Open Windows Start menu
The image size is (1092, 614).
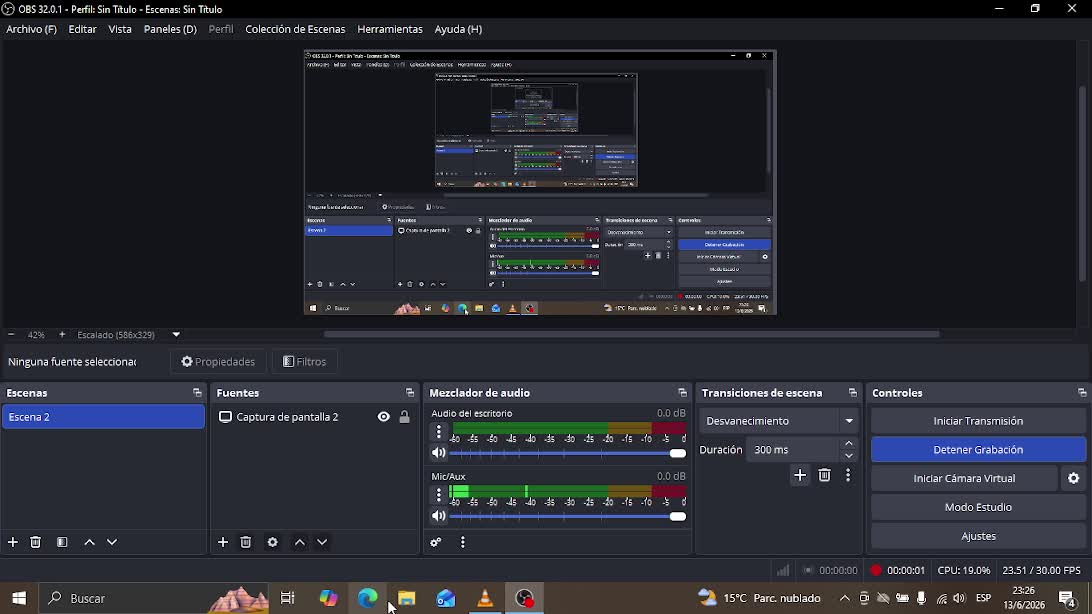click(19, 598)
